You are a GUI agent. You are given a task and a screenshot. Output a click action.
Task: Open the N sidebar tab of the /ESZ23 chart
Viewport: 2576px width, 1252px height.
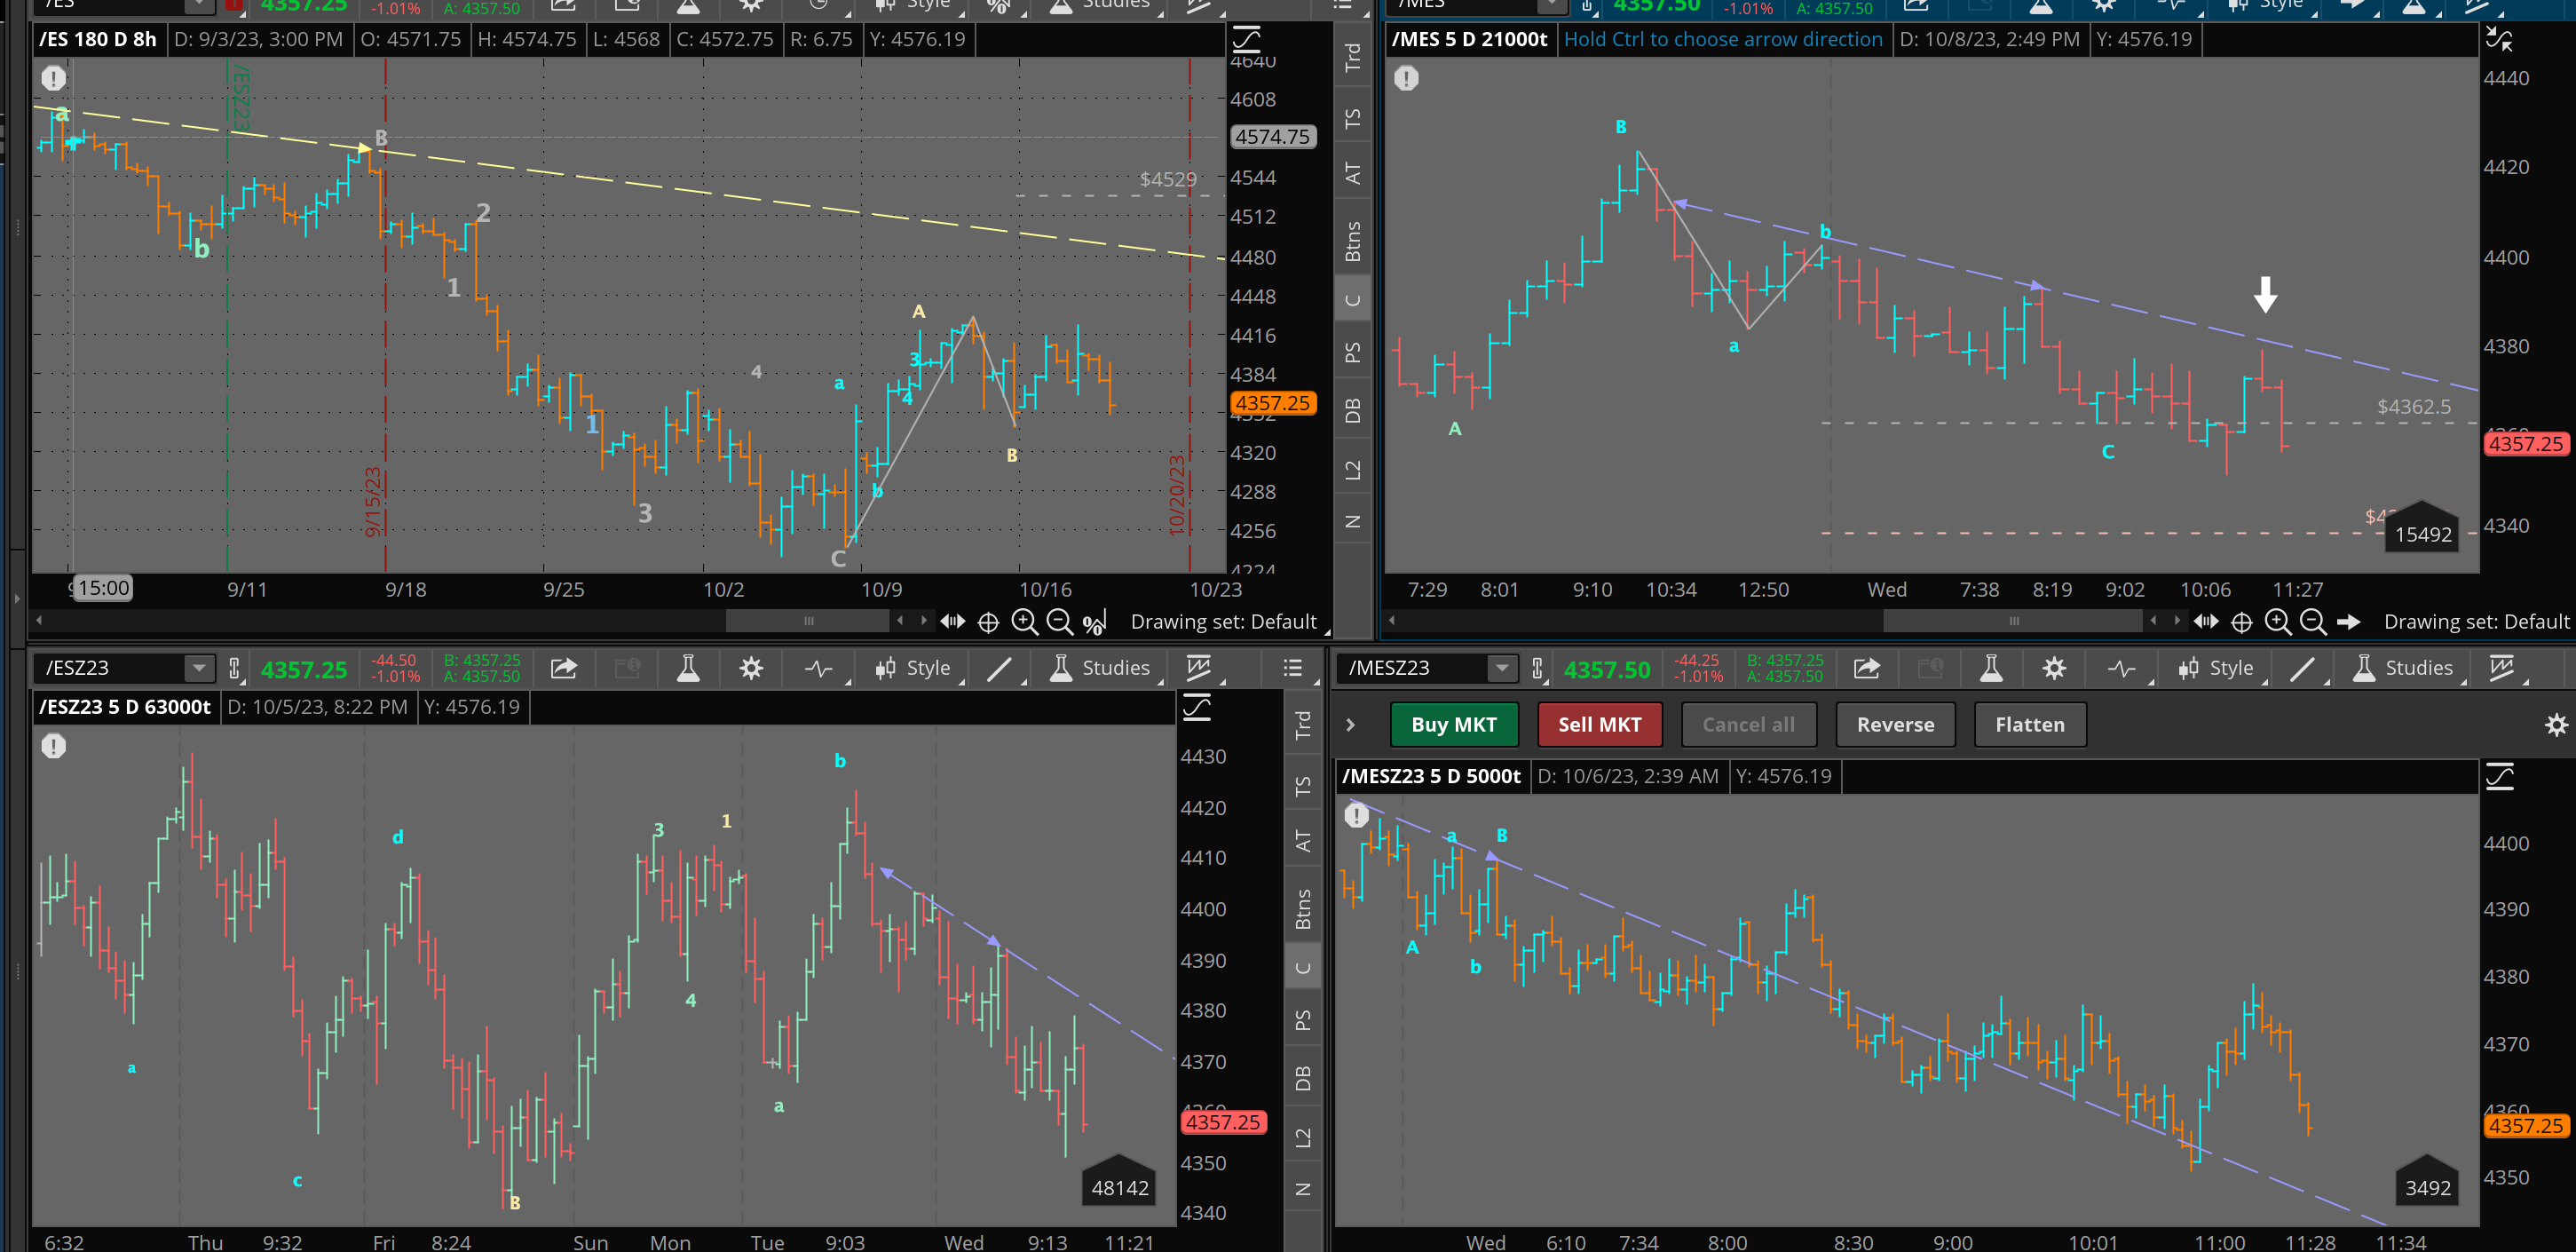[1303, 1189]
